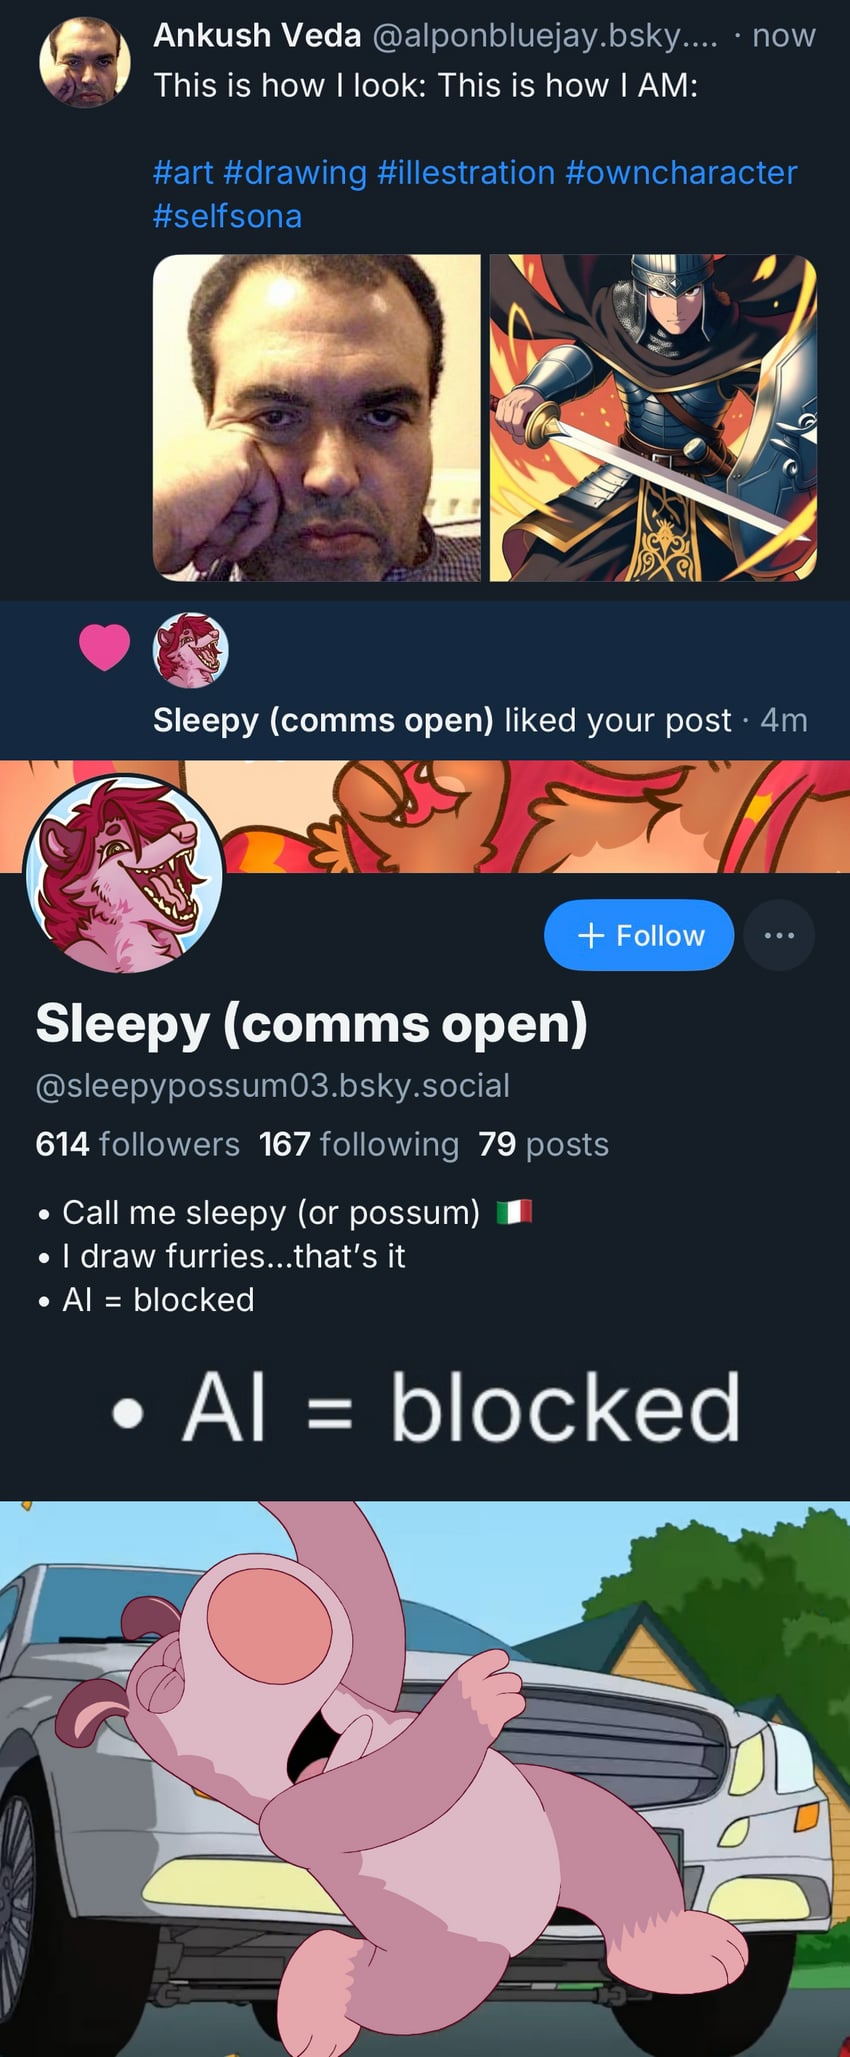Open Sleepy's avatar in the like notification
This screenshot has height=2057, width=850.
point(190,650)
